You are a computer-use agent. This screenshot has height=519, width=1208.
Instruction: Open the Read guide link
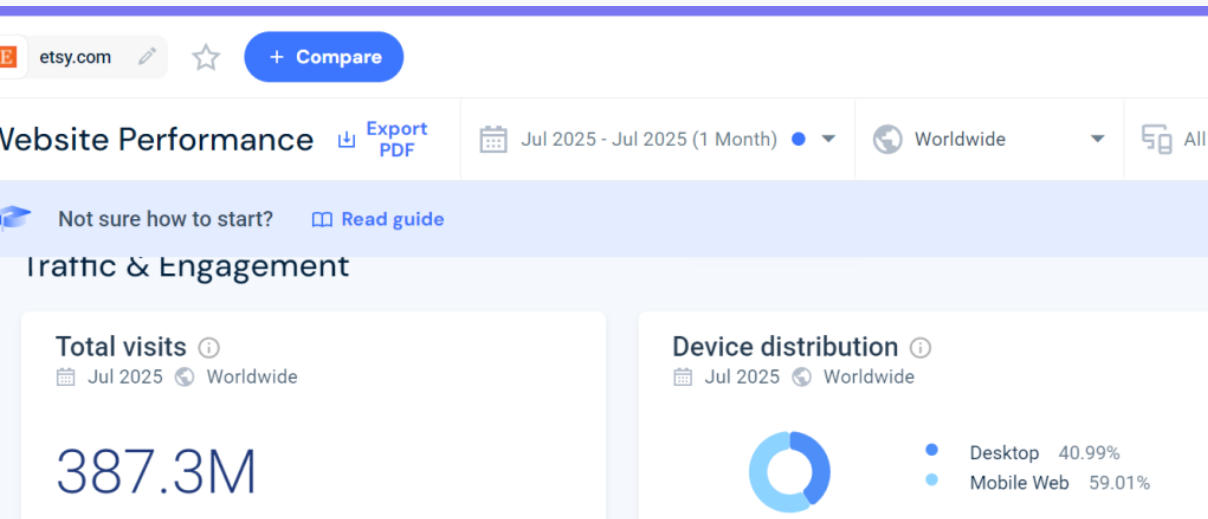coord(392,220)
